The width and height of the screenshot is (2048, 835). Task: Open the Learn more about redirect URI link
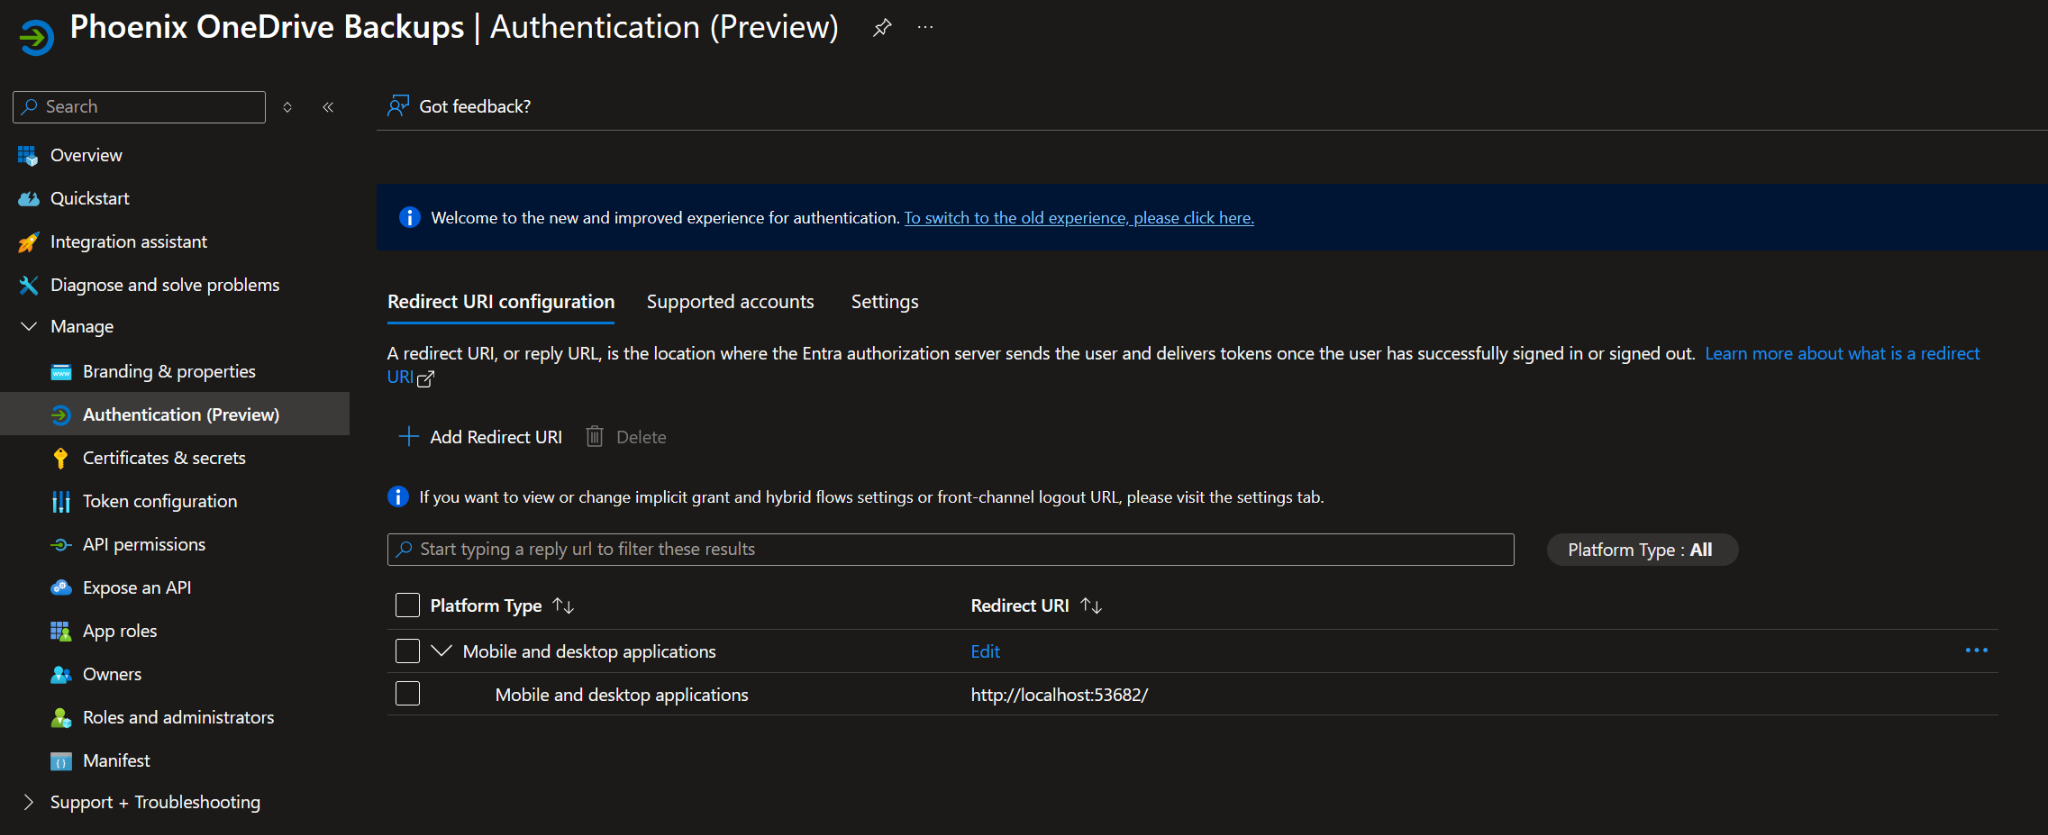click(x=1842, y=354)
